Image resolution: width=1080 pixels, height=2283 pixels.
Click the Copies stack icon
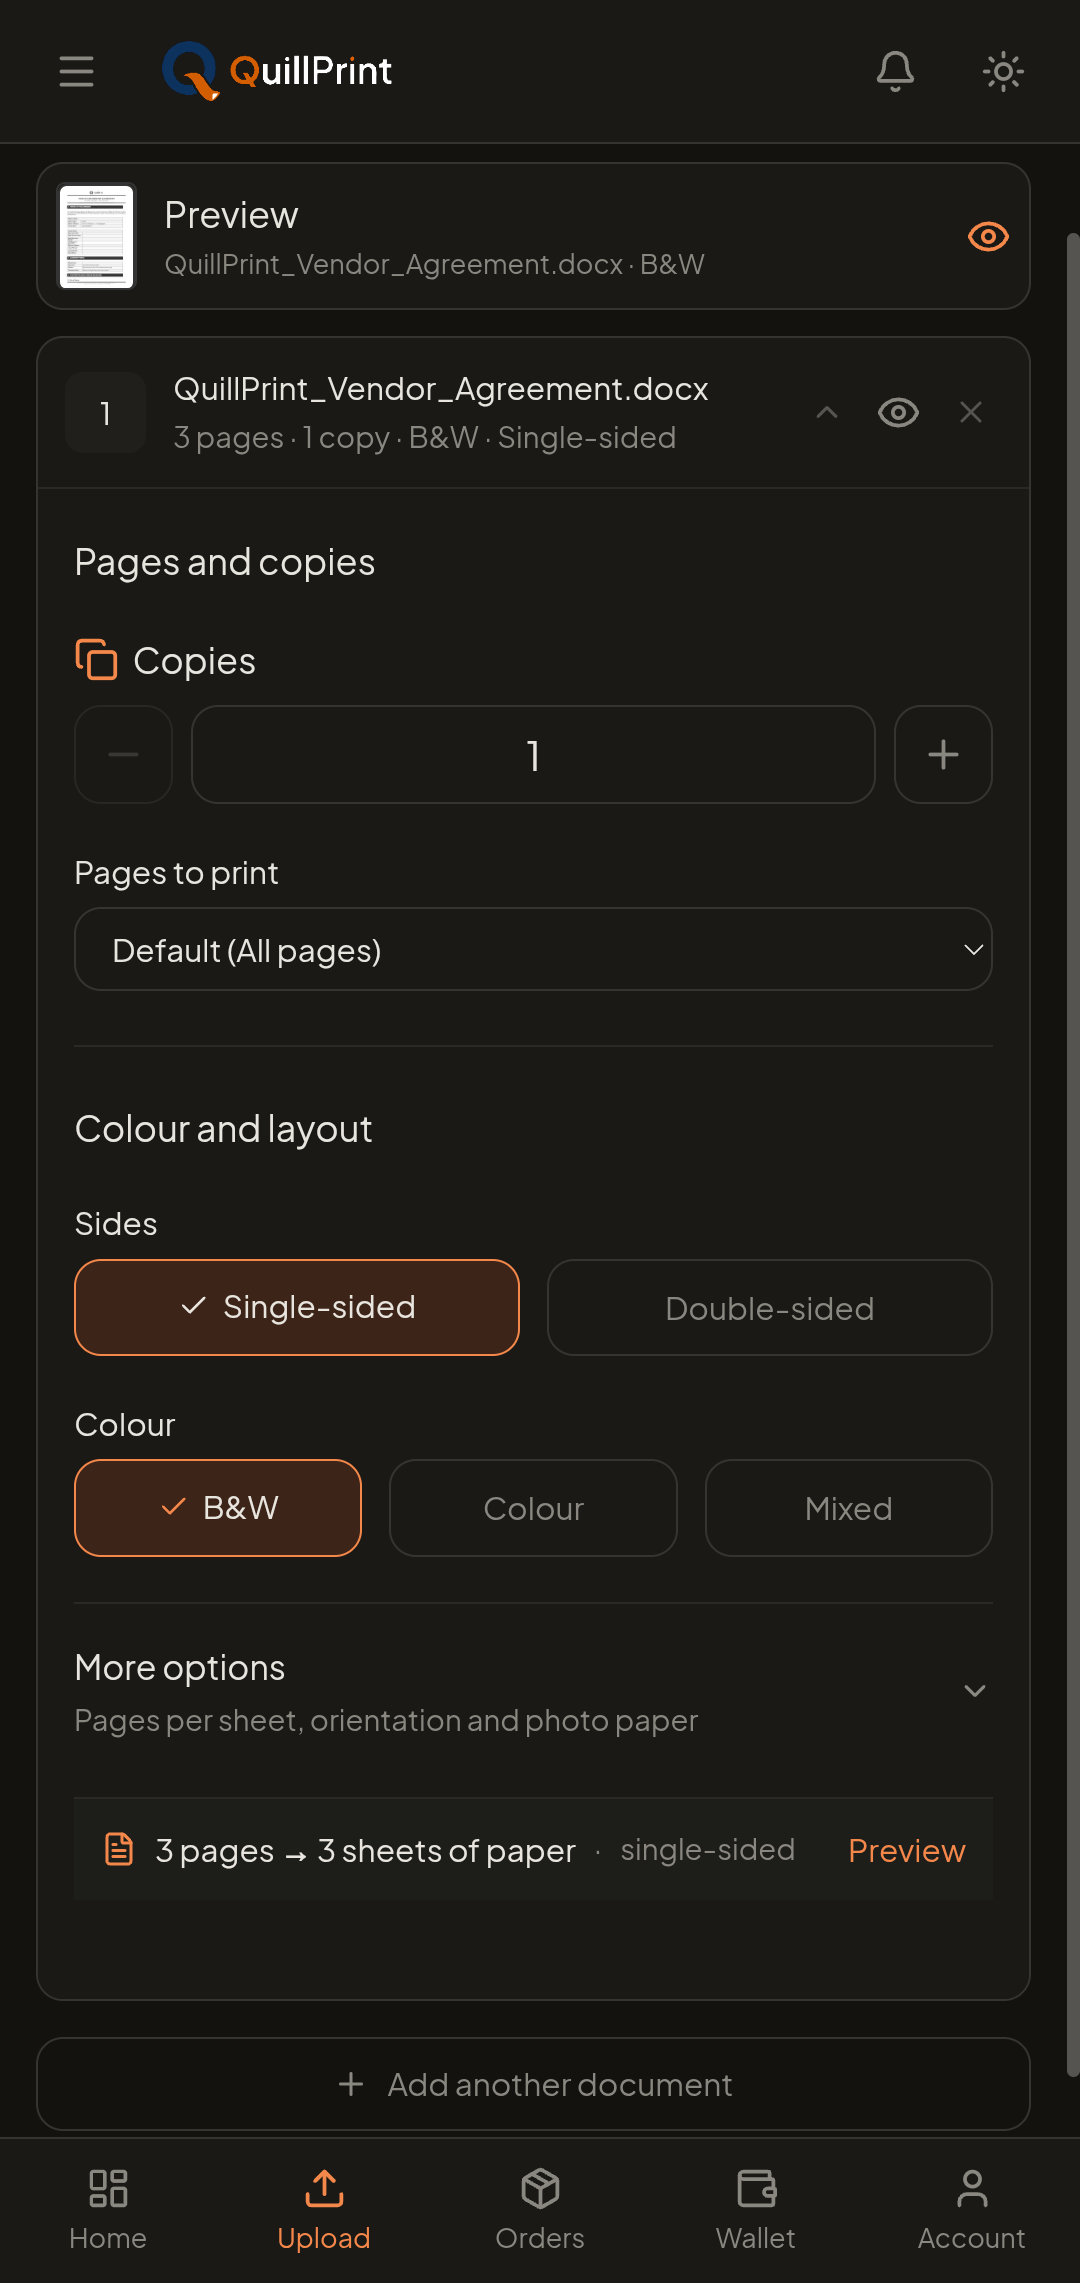pos(97,660)
